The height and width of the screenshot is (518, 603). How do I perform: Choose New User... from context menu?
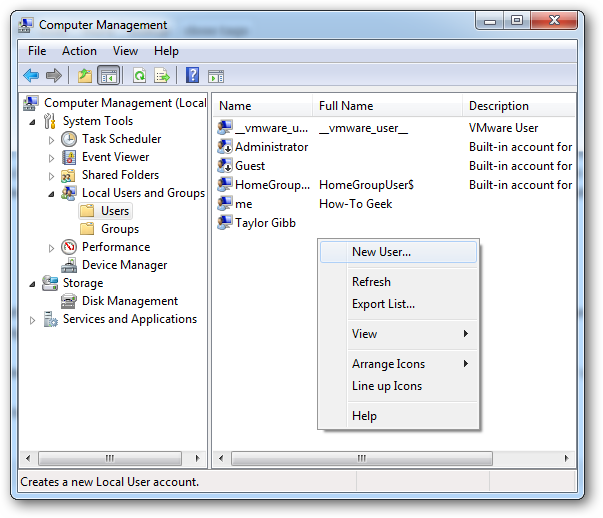coord(398,252)
